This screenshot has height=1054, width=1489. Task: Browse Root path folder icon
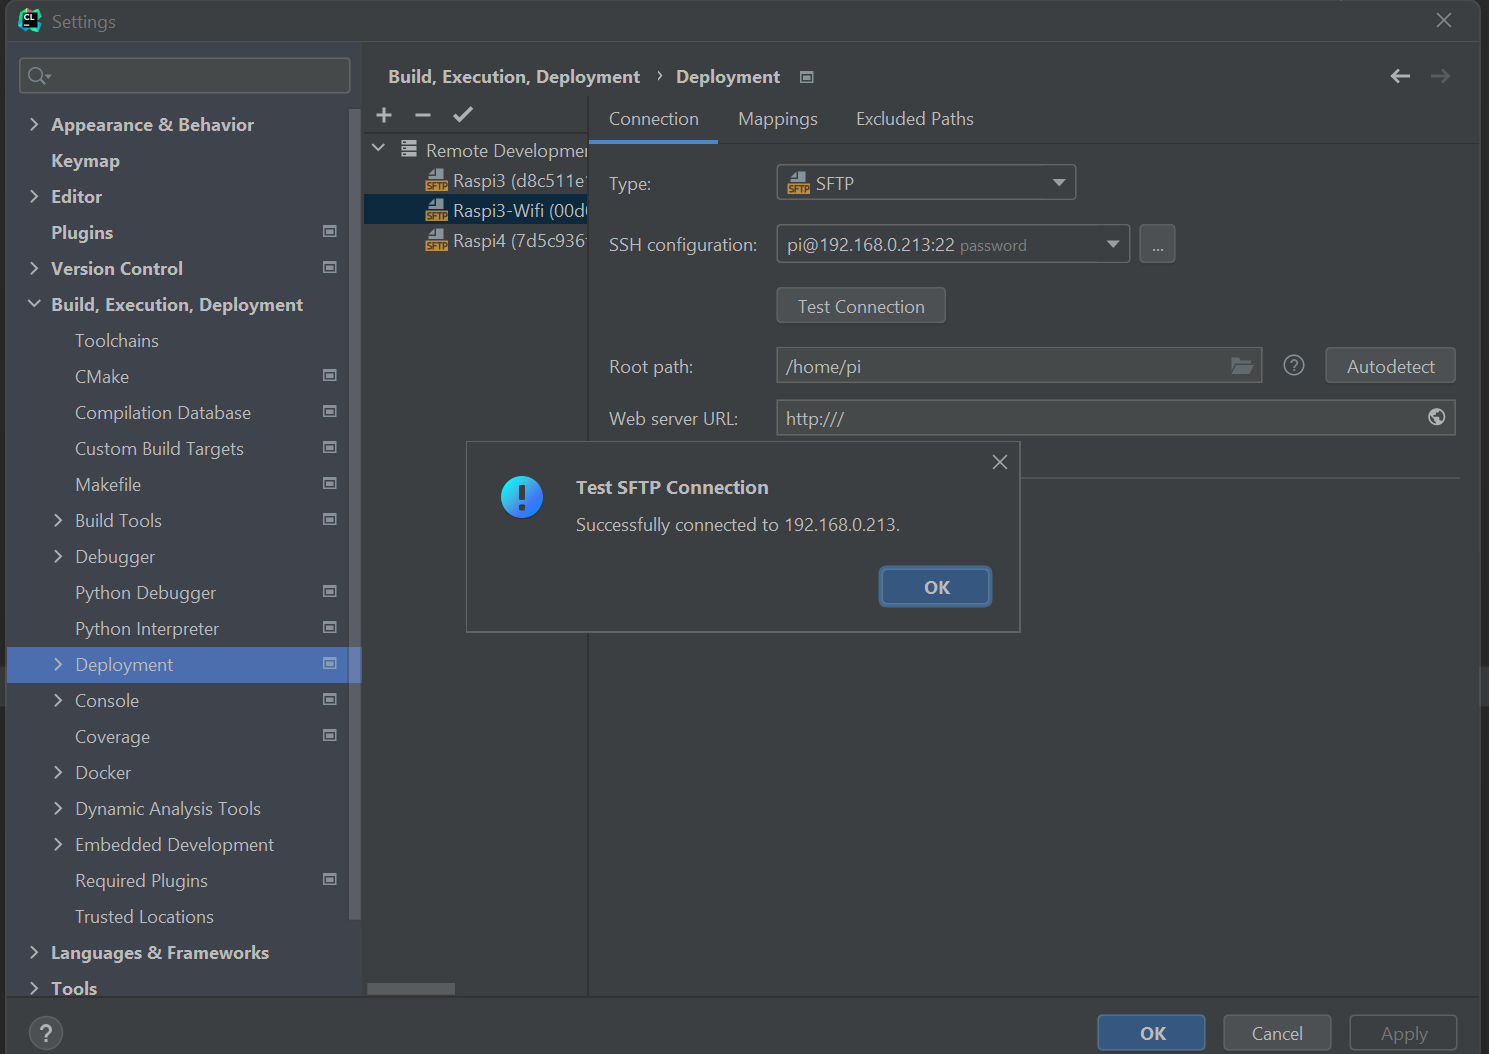[x=1242, y=366]
